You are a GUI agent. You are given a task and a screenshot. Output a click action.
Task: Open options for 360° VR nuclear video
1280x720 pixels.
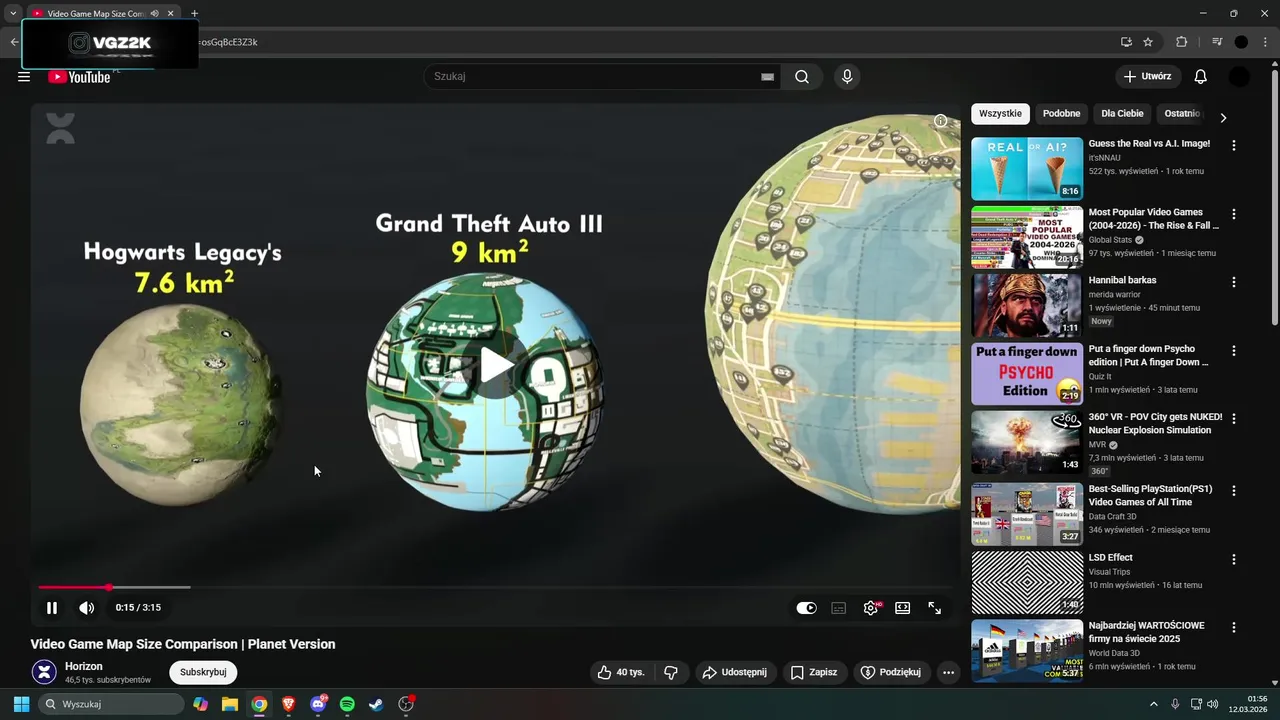pyautogui.click(x=1234, y=419)
